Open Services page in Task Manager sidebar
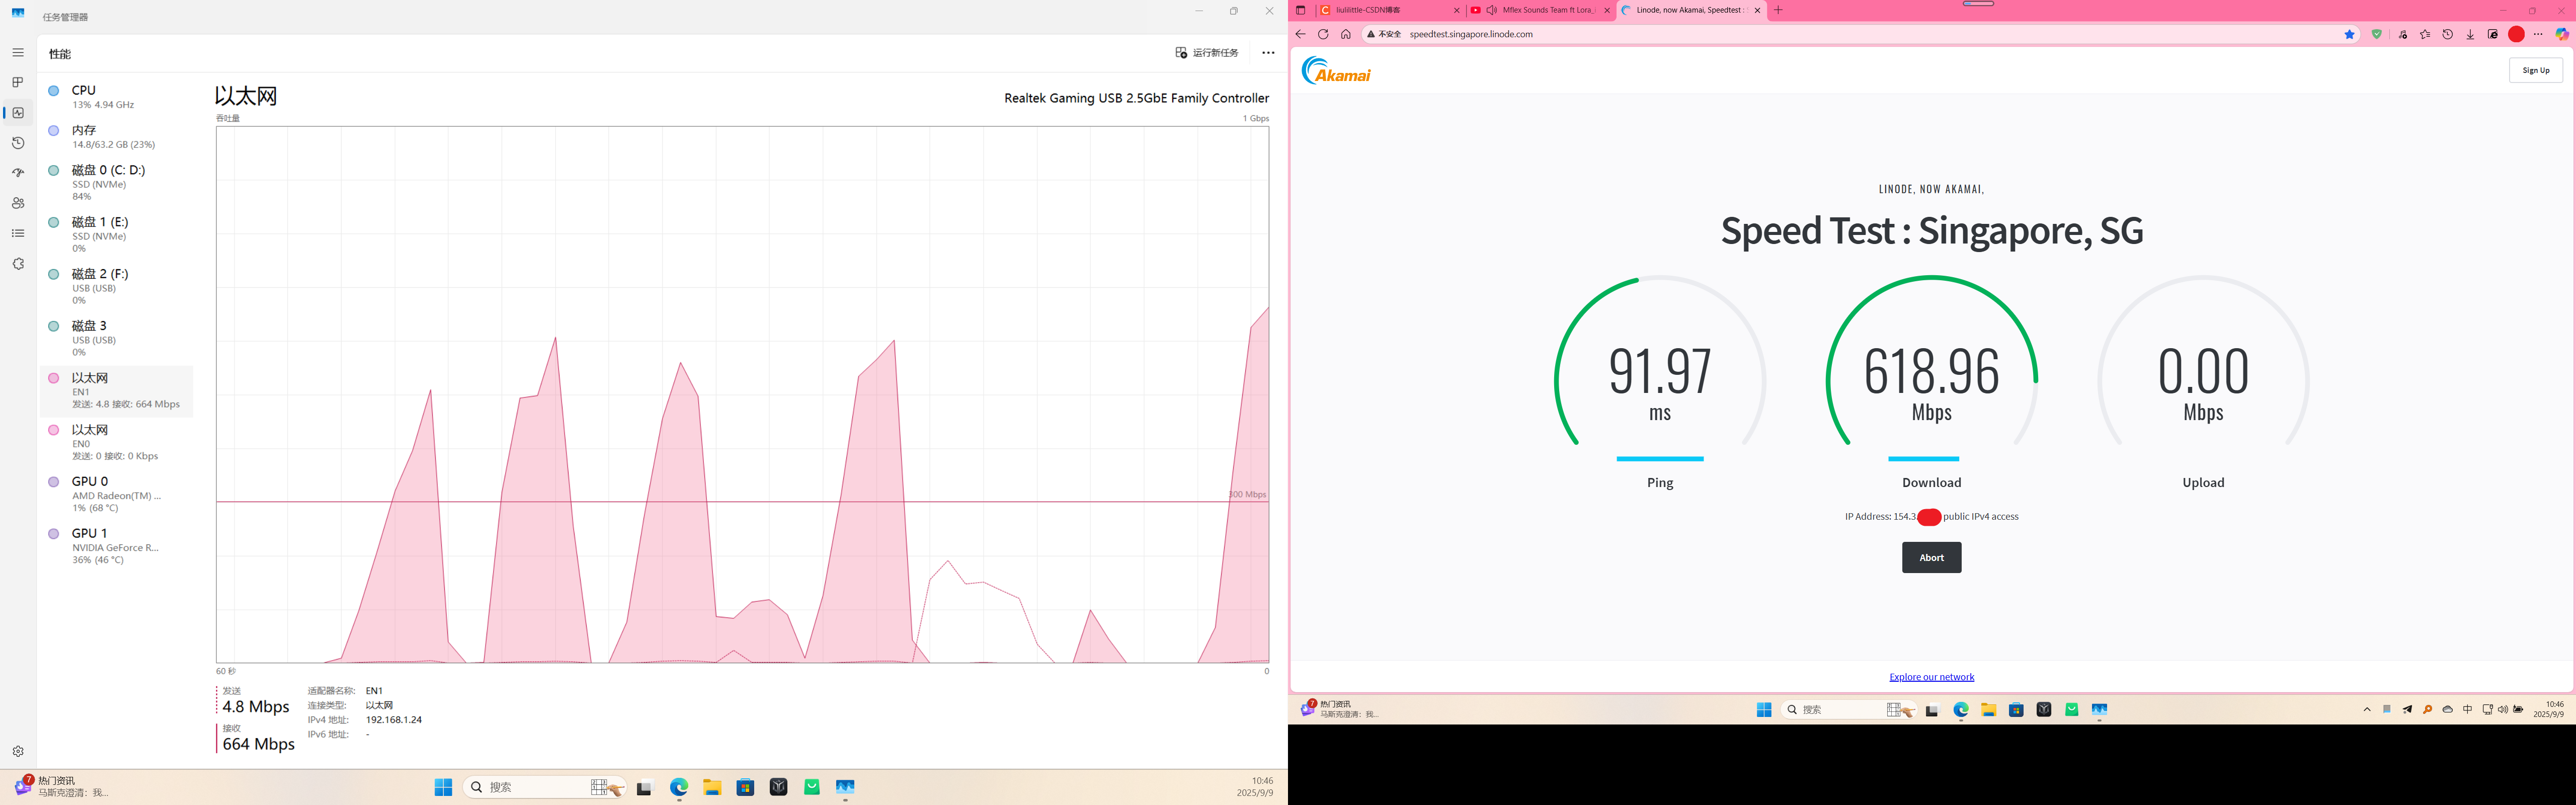 [x=18, y=264]
